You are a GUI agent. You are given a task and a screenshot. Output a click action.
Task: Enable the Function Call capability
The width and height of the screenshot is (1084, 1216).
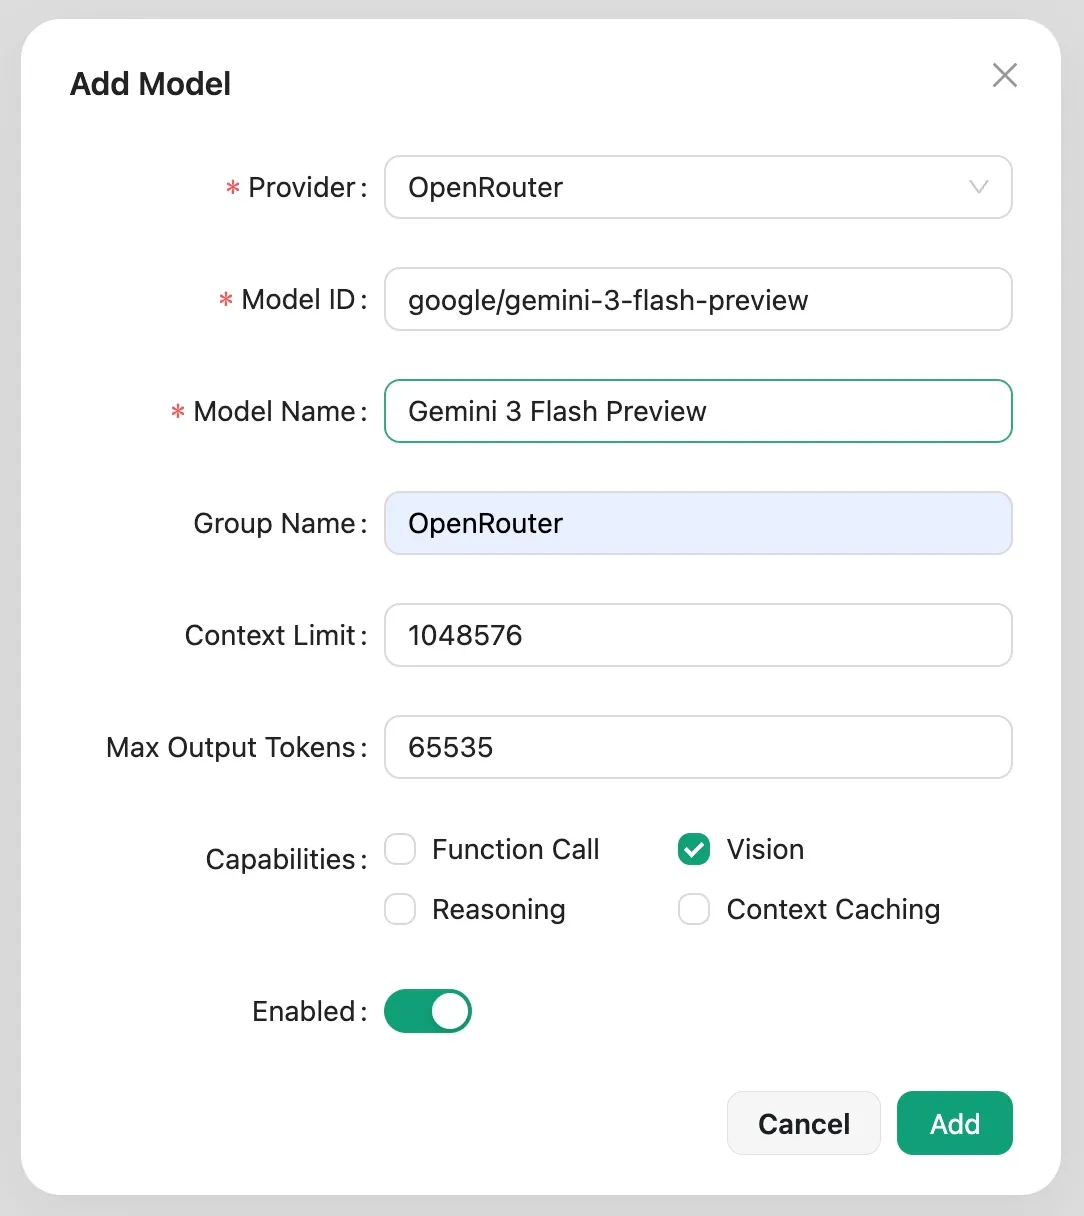point(400,849)
